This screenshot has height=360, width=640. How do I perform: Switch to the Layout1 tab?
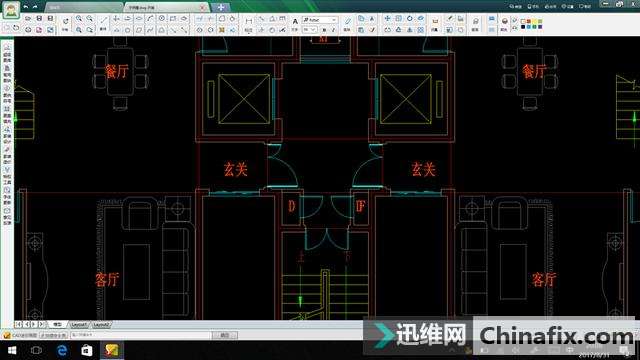click(x=78, y=325)
